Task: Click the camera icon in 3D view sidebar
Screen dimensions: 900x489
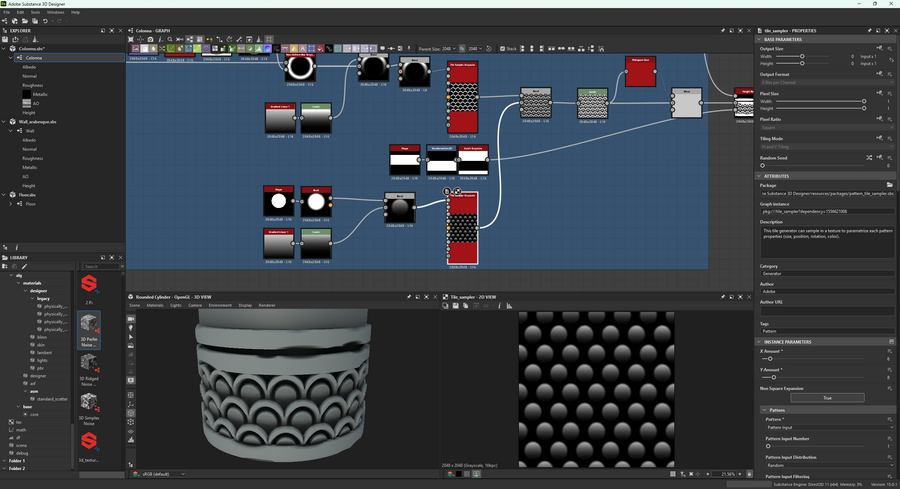Action: click(131, 319)
